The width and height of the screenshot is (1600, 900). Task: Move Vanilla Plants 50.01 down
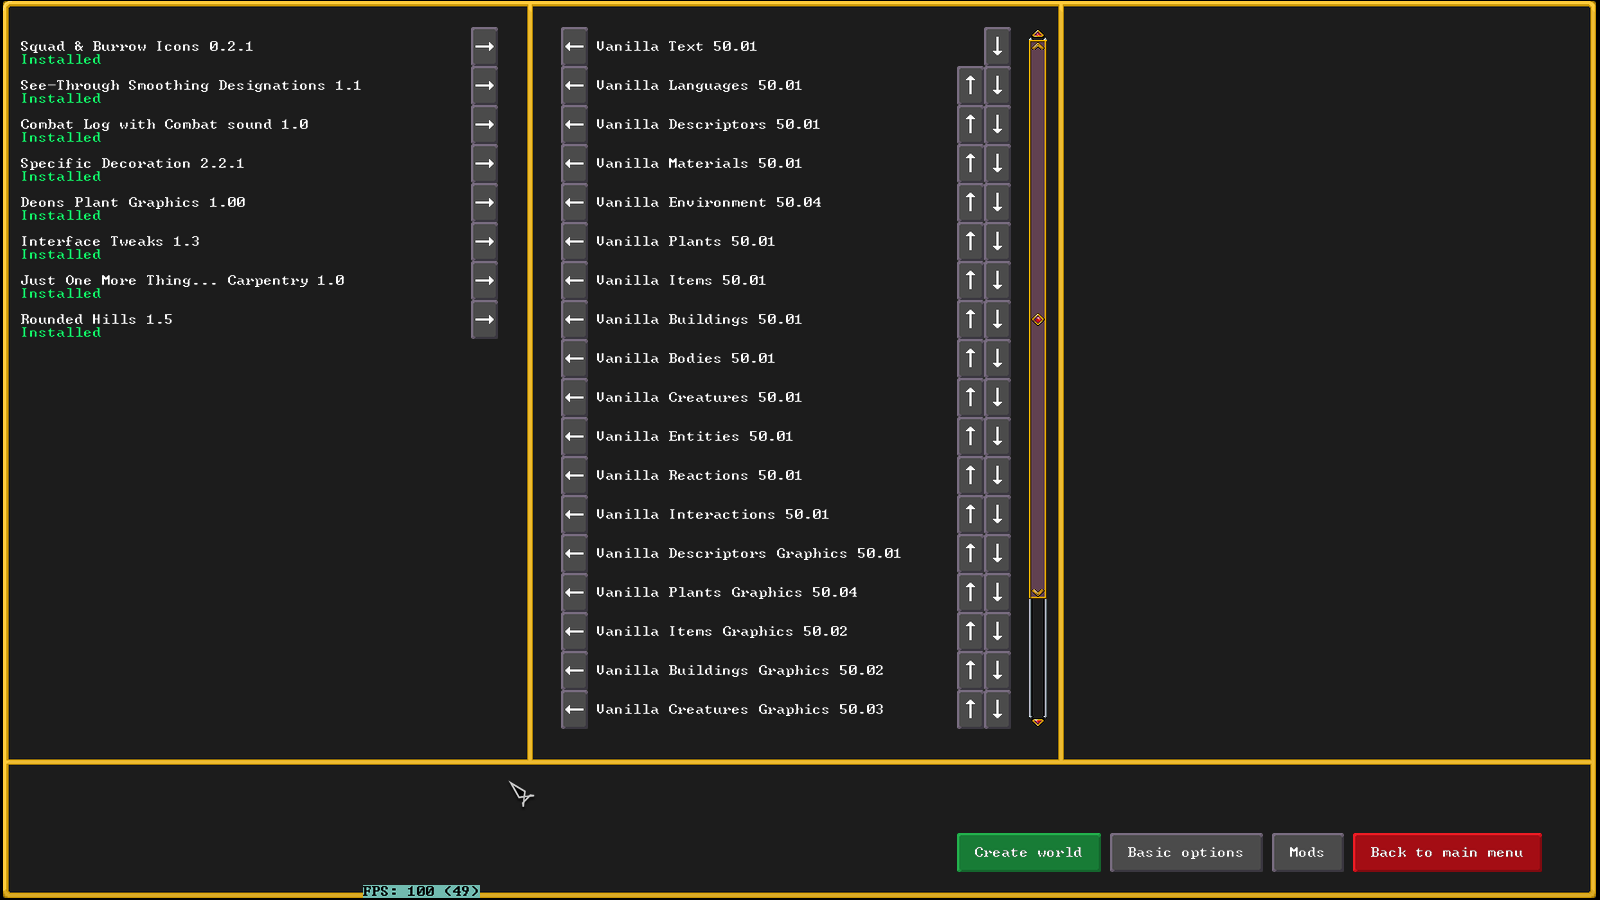click(x=997, y=241)
